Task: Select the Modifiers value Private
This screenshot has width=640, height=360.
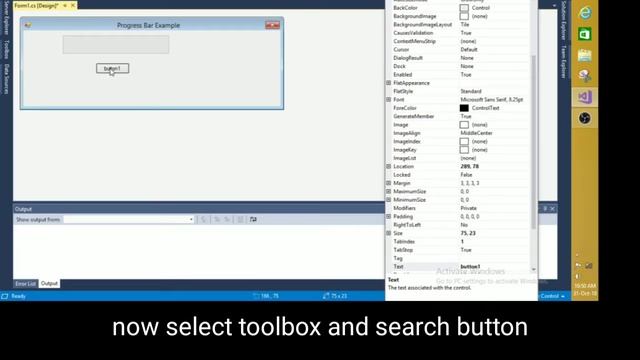Action: point(468,208)
